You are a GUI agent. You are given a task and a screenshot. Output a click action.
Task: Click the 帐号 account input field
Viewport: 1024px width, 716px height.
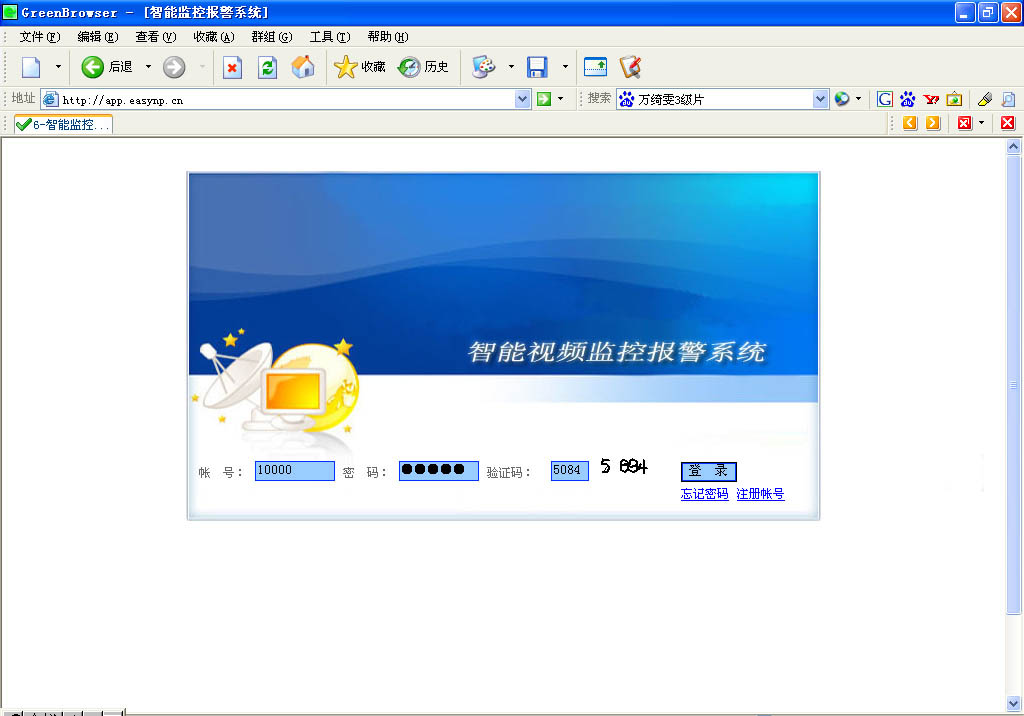point(294,471)
